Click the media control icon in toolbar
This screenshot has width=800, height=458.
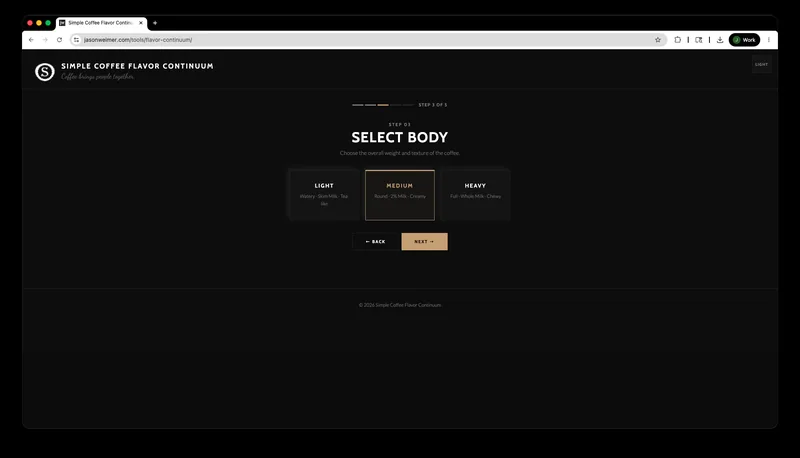698,40
